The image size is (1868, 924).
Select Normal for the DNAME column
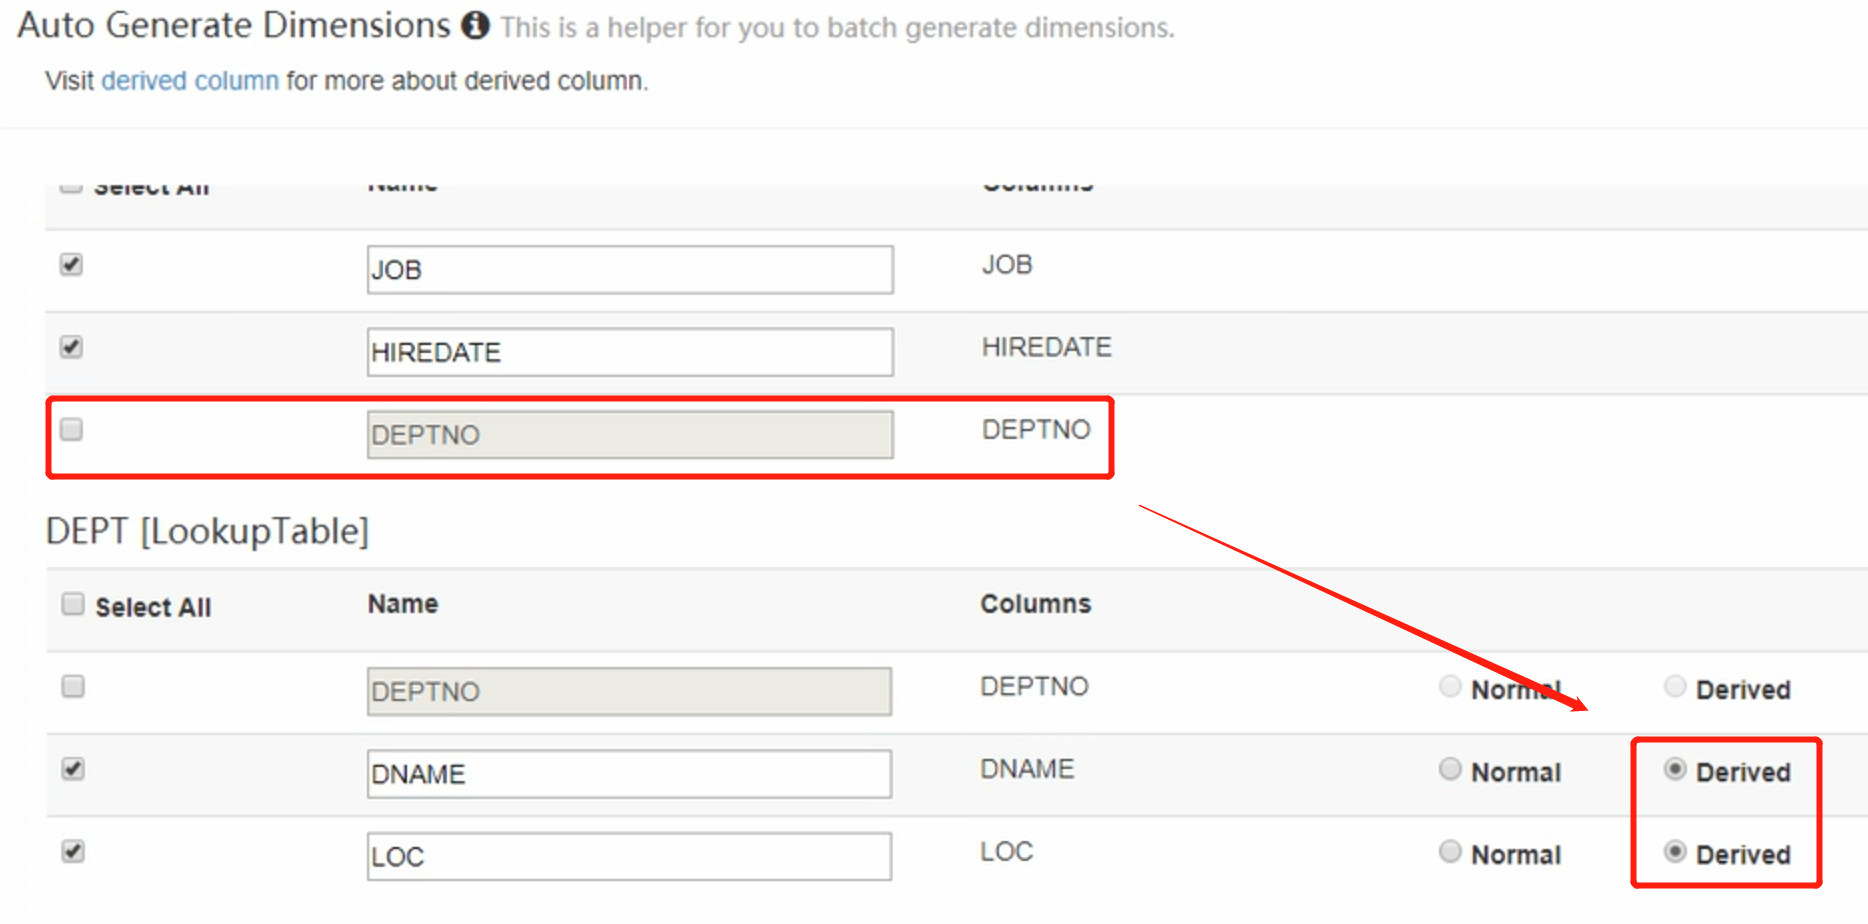click(x=1450, y=769)
